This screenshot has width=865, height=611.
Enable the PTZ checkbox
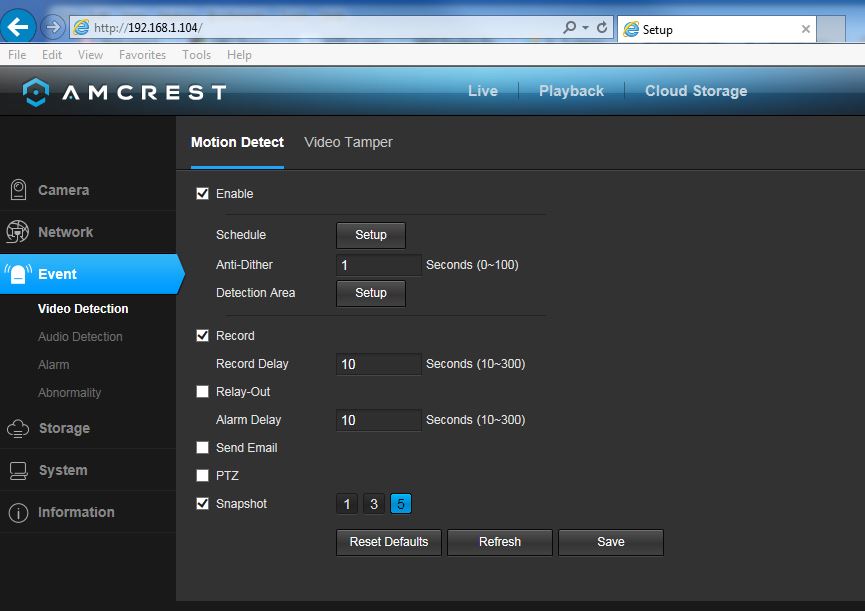pyautogui.click(x=202, y=475)
